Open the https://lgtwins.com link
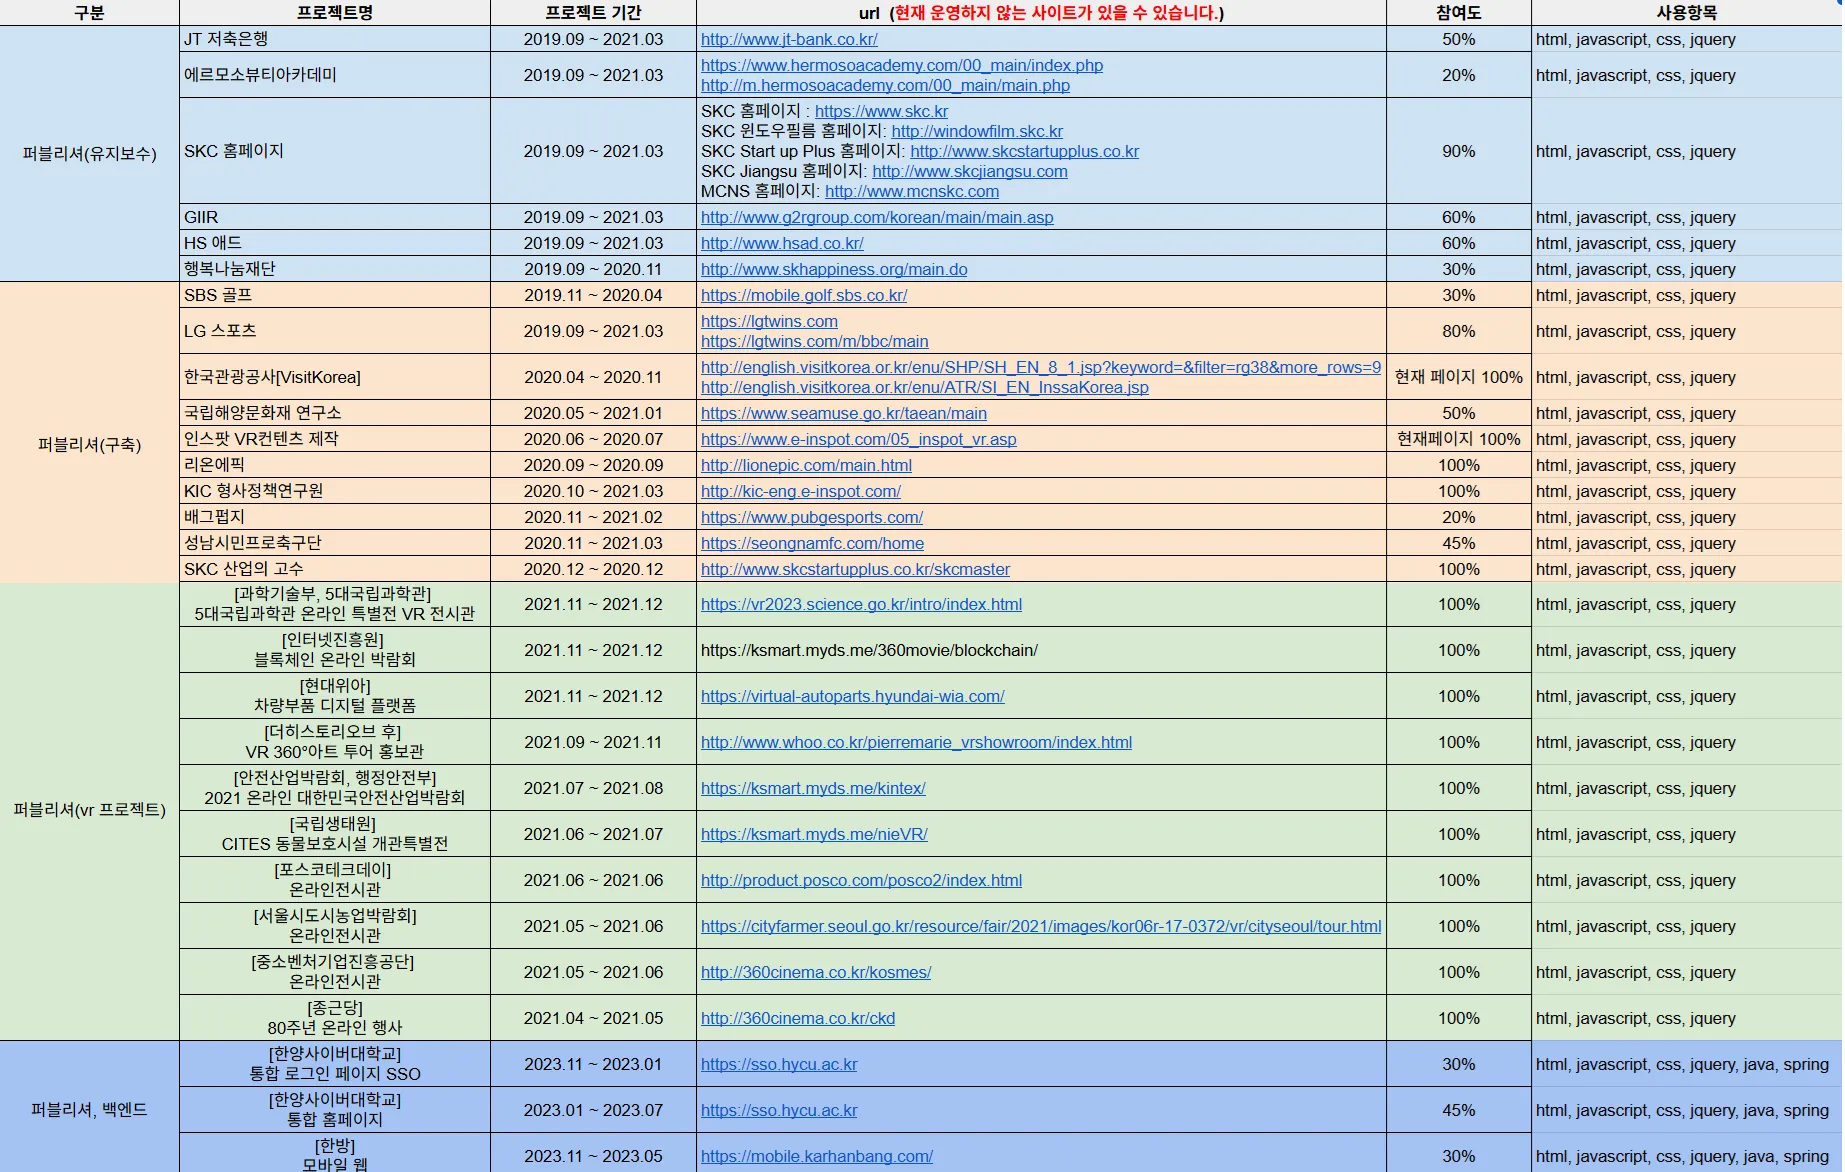1845x1172 pixels. (x=769, y=322)
